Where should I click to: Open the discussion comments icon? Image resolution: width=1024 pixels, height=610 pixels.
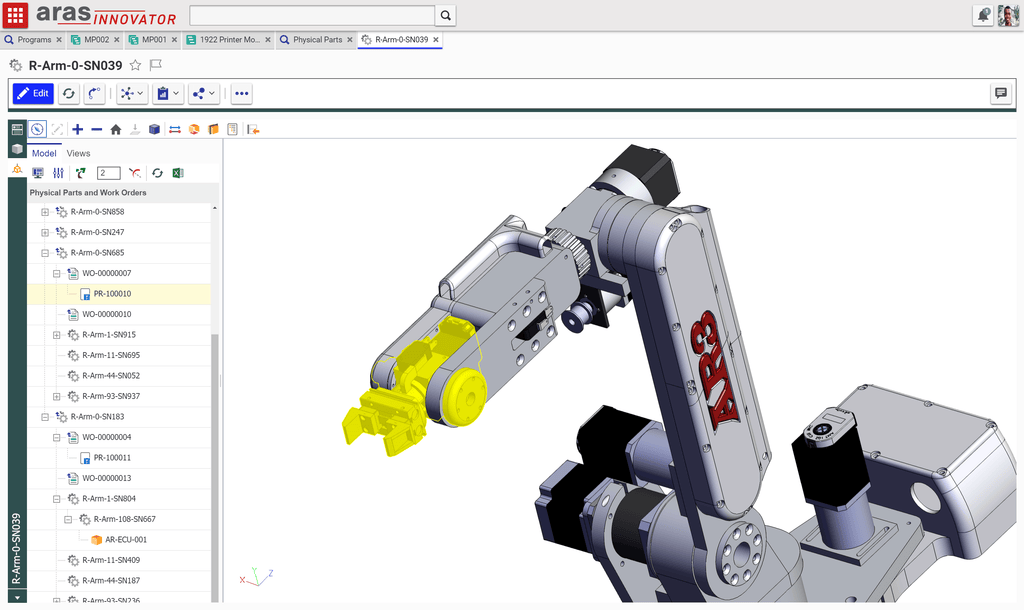pyautogui.click(x=1000, y=93)
